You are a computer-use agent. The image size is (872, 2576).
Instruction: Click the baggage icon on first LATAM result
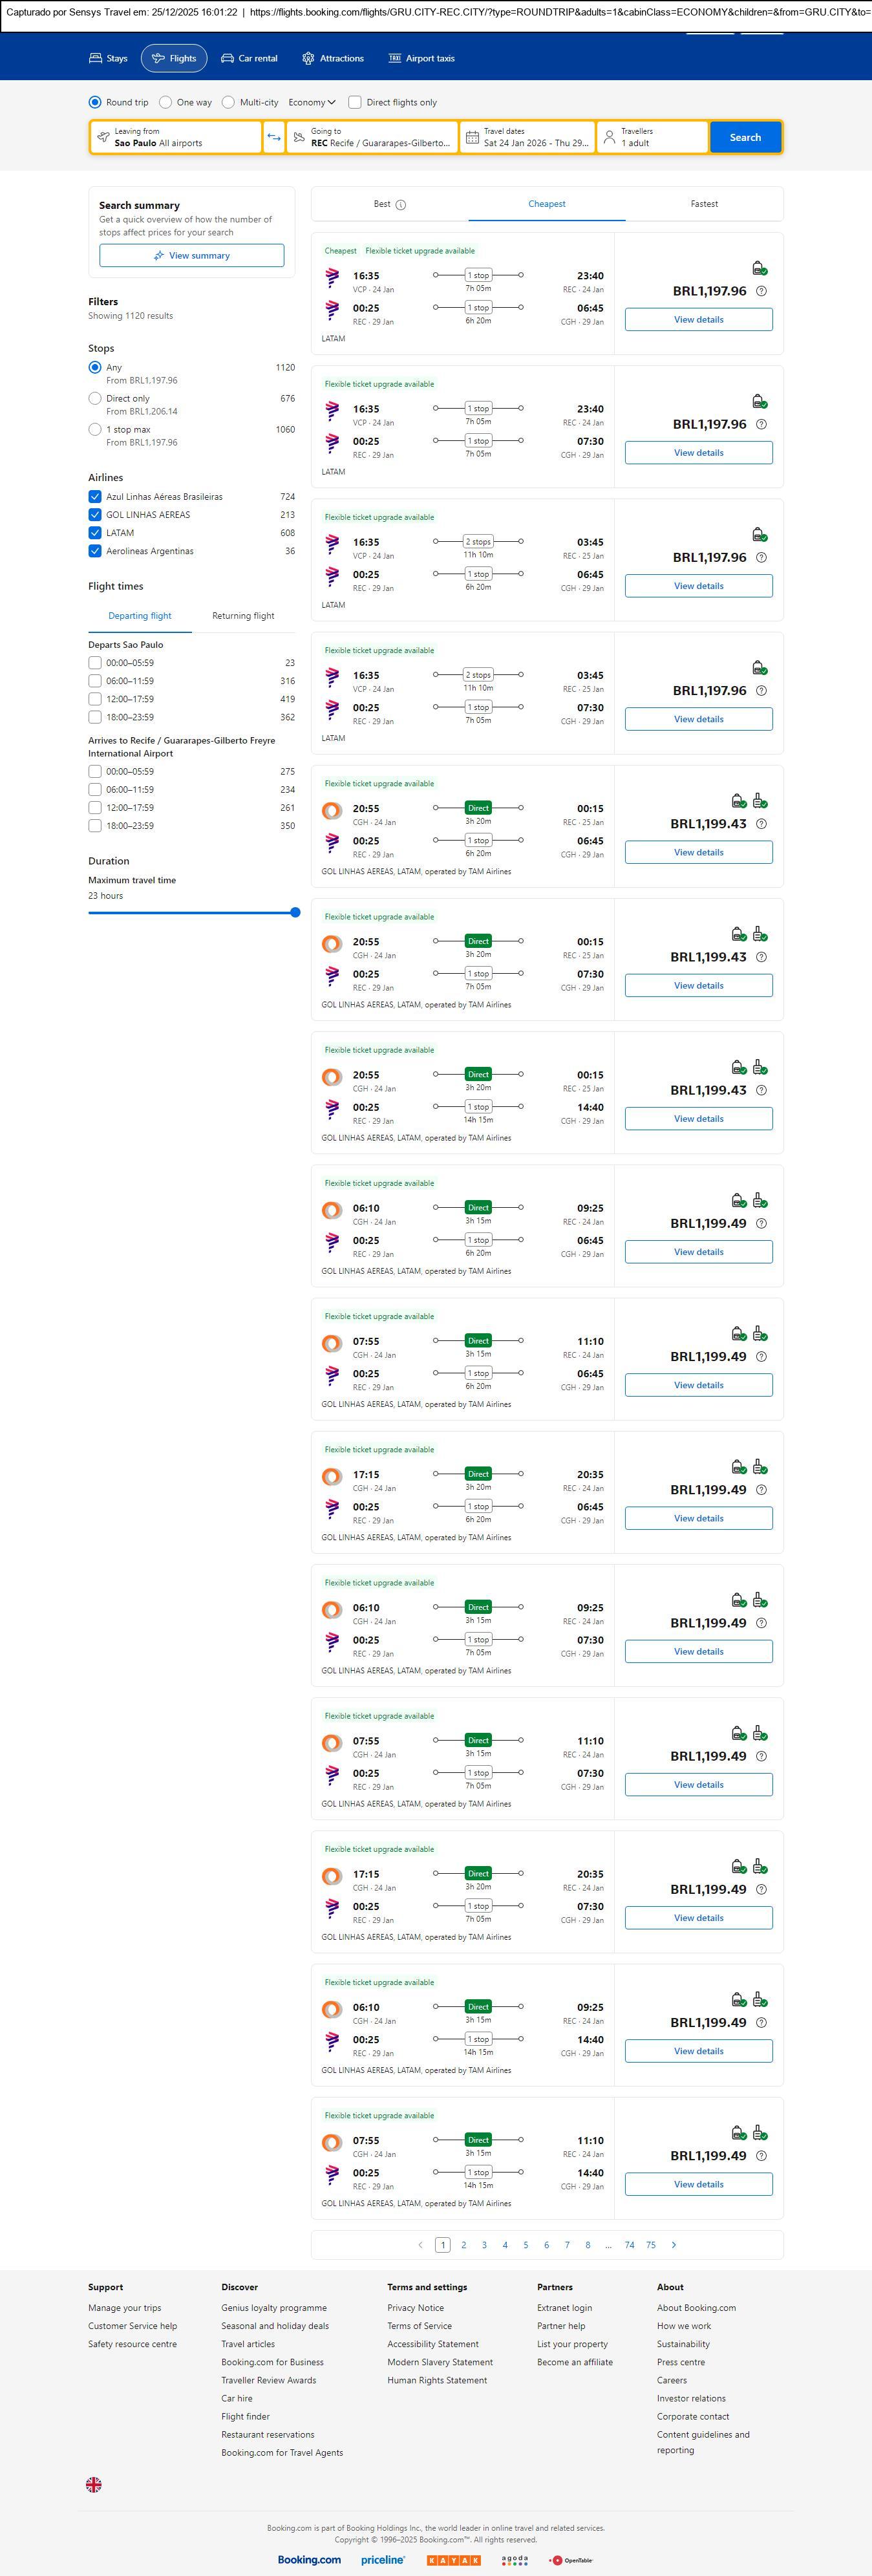[759, 268]
